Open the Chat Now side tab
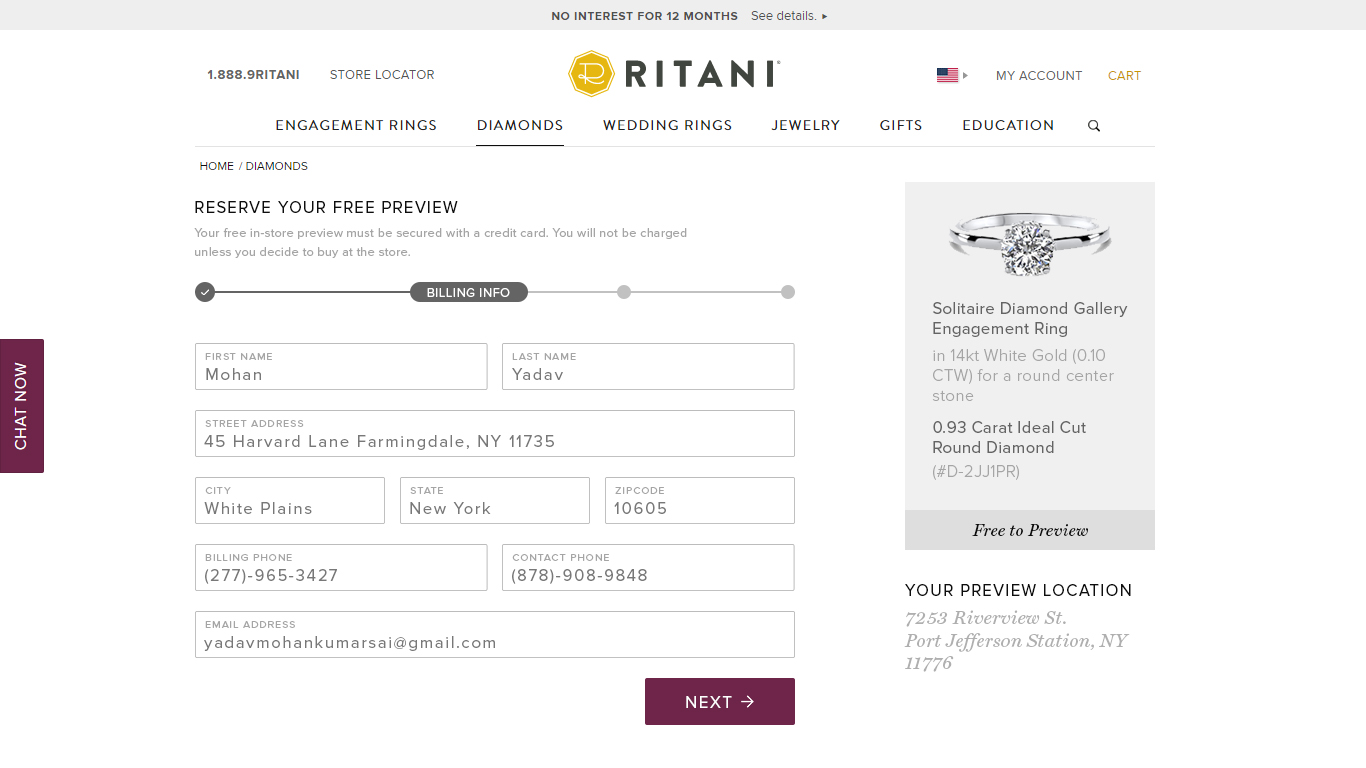The width and height of the screenshot is (1366, 768). (x=22, y=405)
